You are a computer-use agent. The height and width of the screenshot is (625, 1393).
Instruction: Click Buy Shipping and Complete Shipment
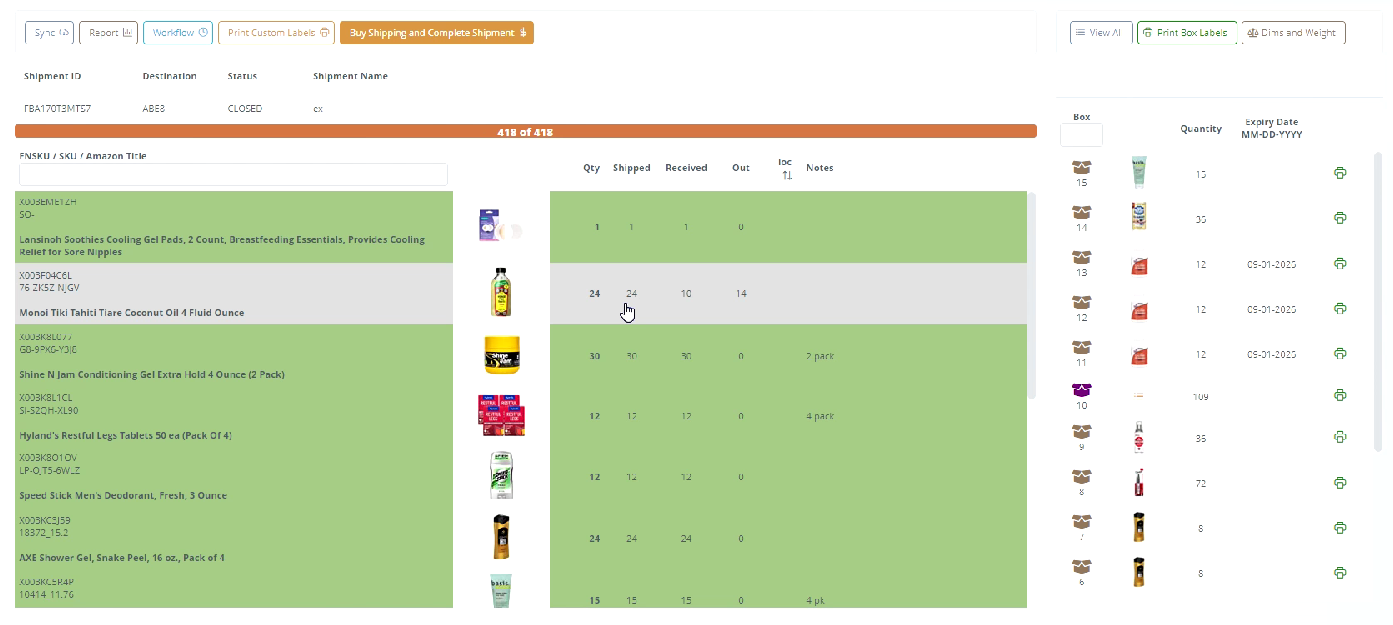click(437, 33)
